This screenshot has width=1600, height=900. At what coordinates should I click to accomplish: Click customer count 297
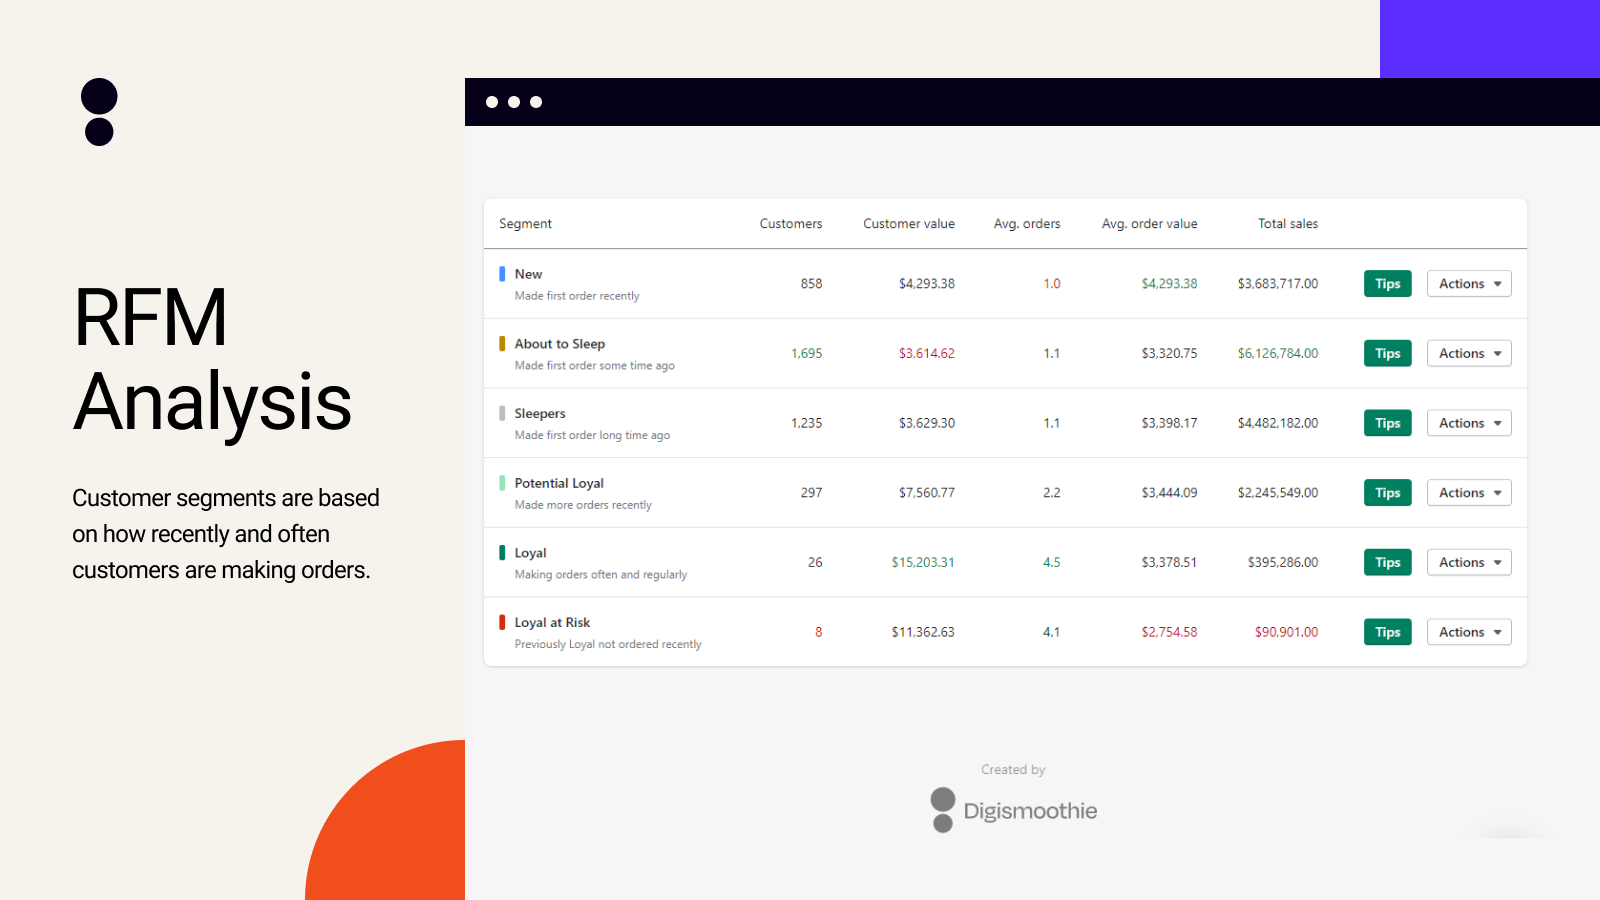point(811,493)
